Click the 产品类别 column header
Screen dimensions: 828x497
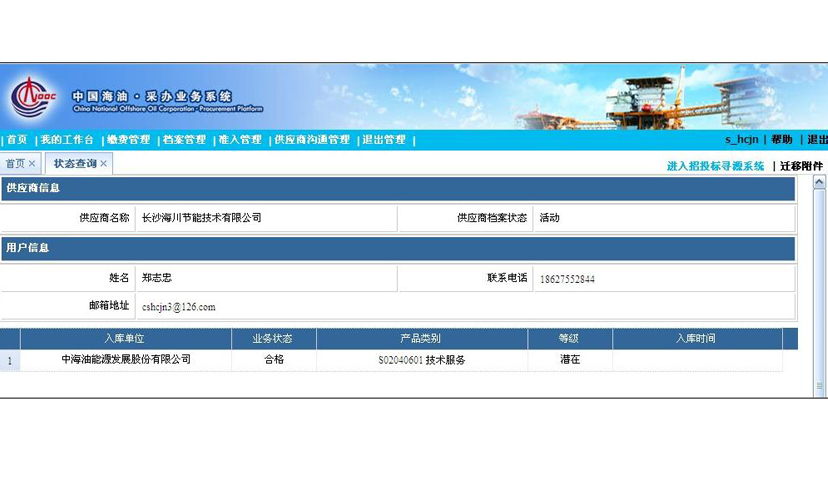(x=421, y=339)
